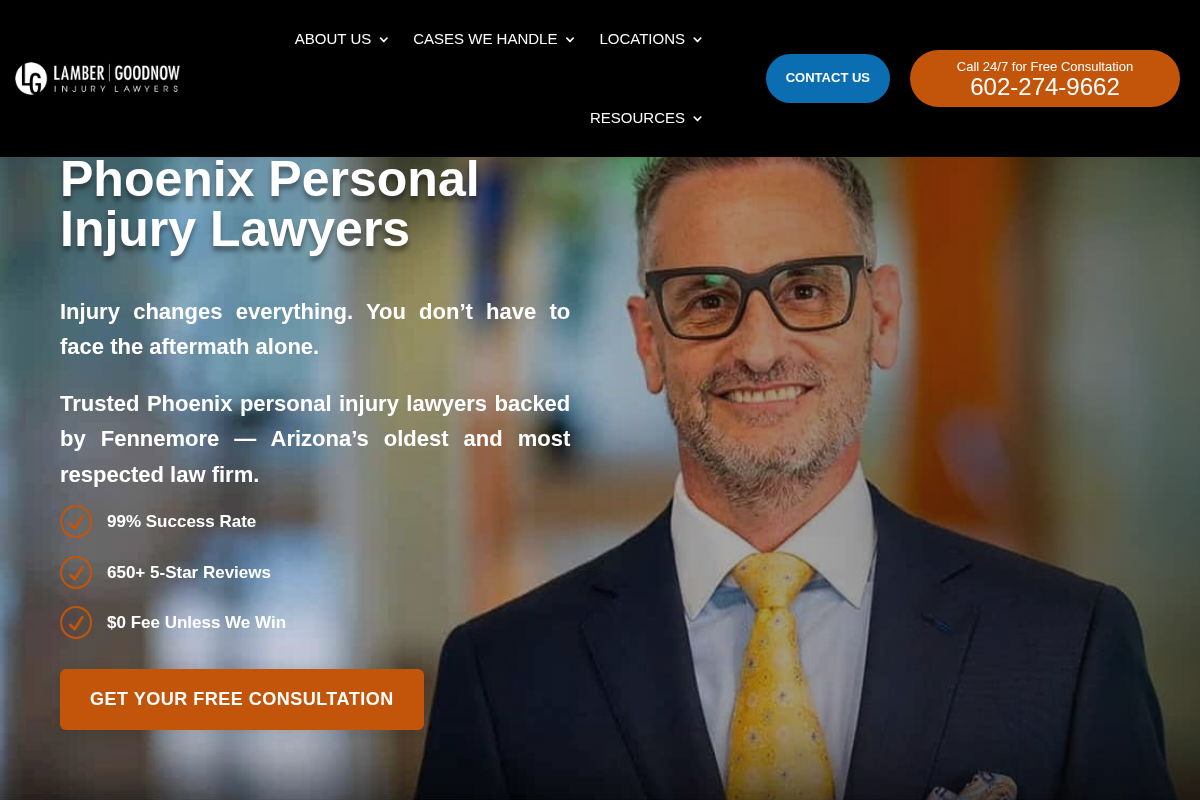The image size is (1200, 800).
Task: Click Get Your Free Consultation button
Action: tap(242, 699)
